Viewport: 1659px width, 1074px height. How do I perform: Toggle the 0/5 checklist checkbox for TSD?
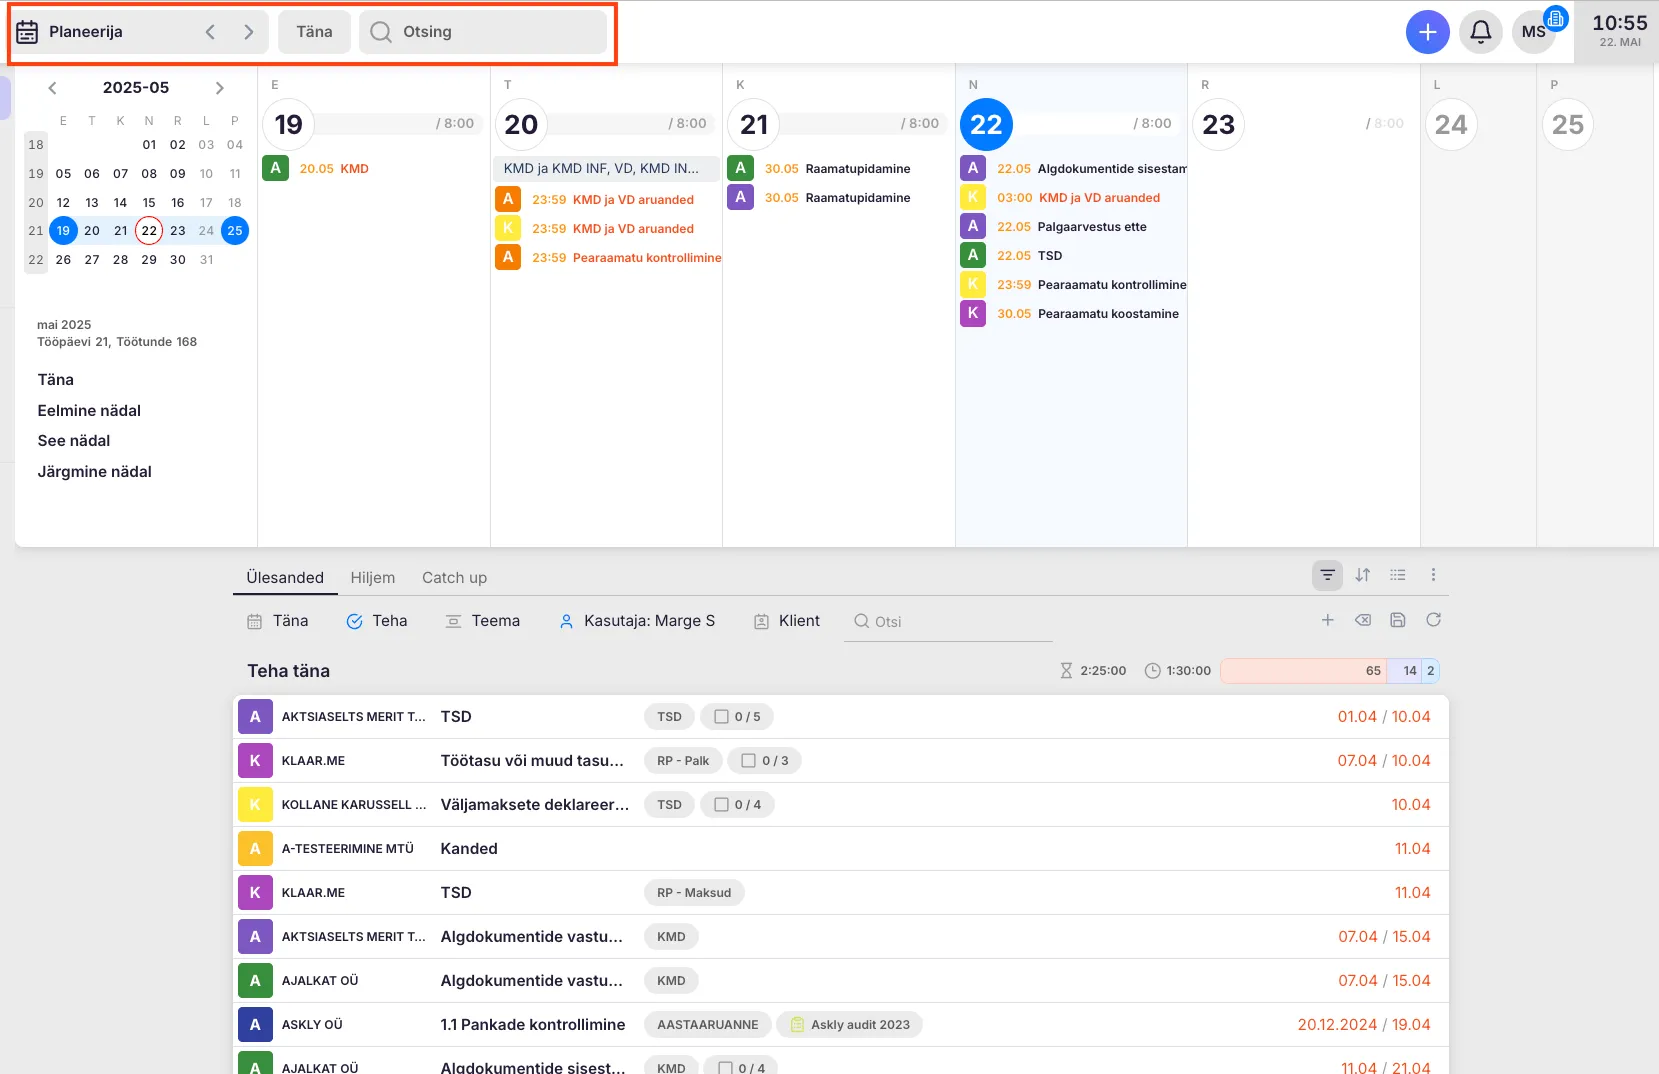pyautogui.click(x=721, y=717)
